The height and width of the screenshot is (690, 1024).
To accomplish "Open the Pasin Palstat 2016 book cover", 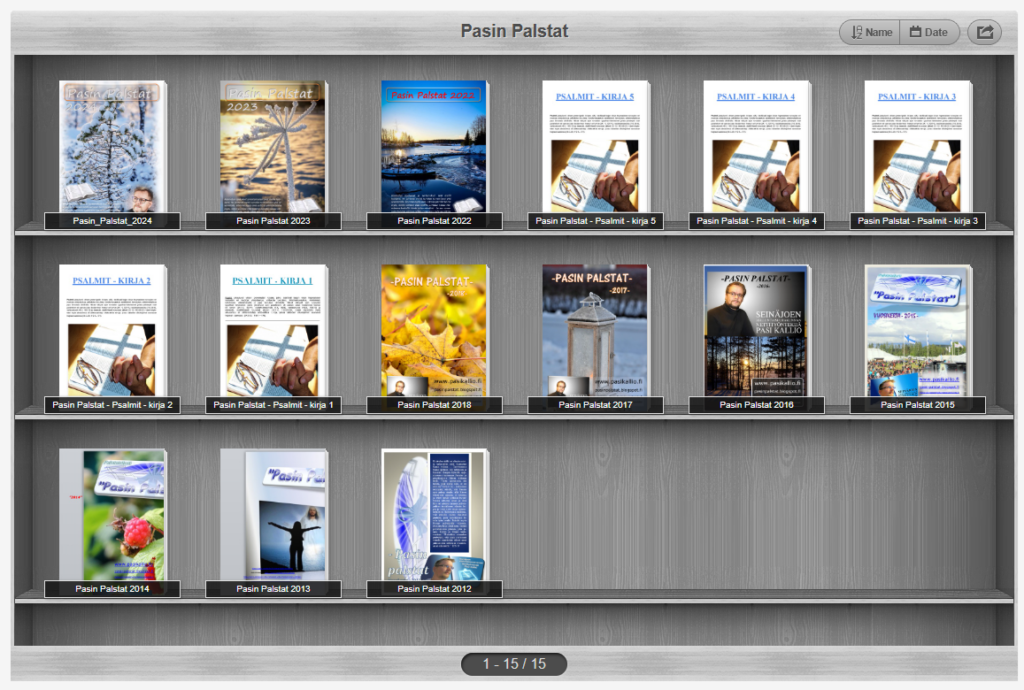I will (756, 330).
